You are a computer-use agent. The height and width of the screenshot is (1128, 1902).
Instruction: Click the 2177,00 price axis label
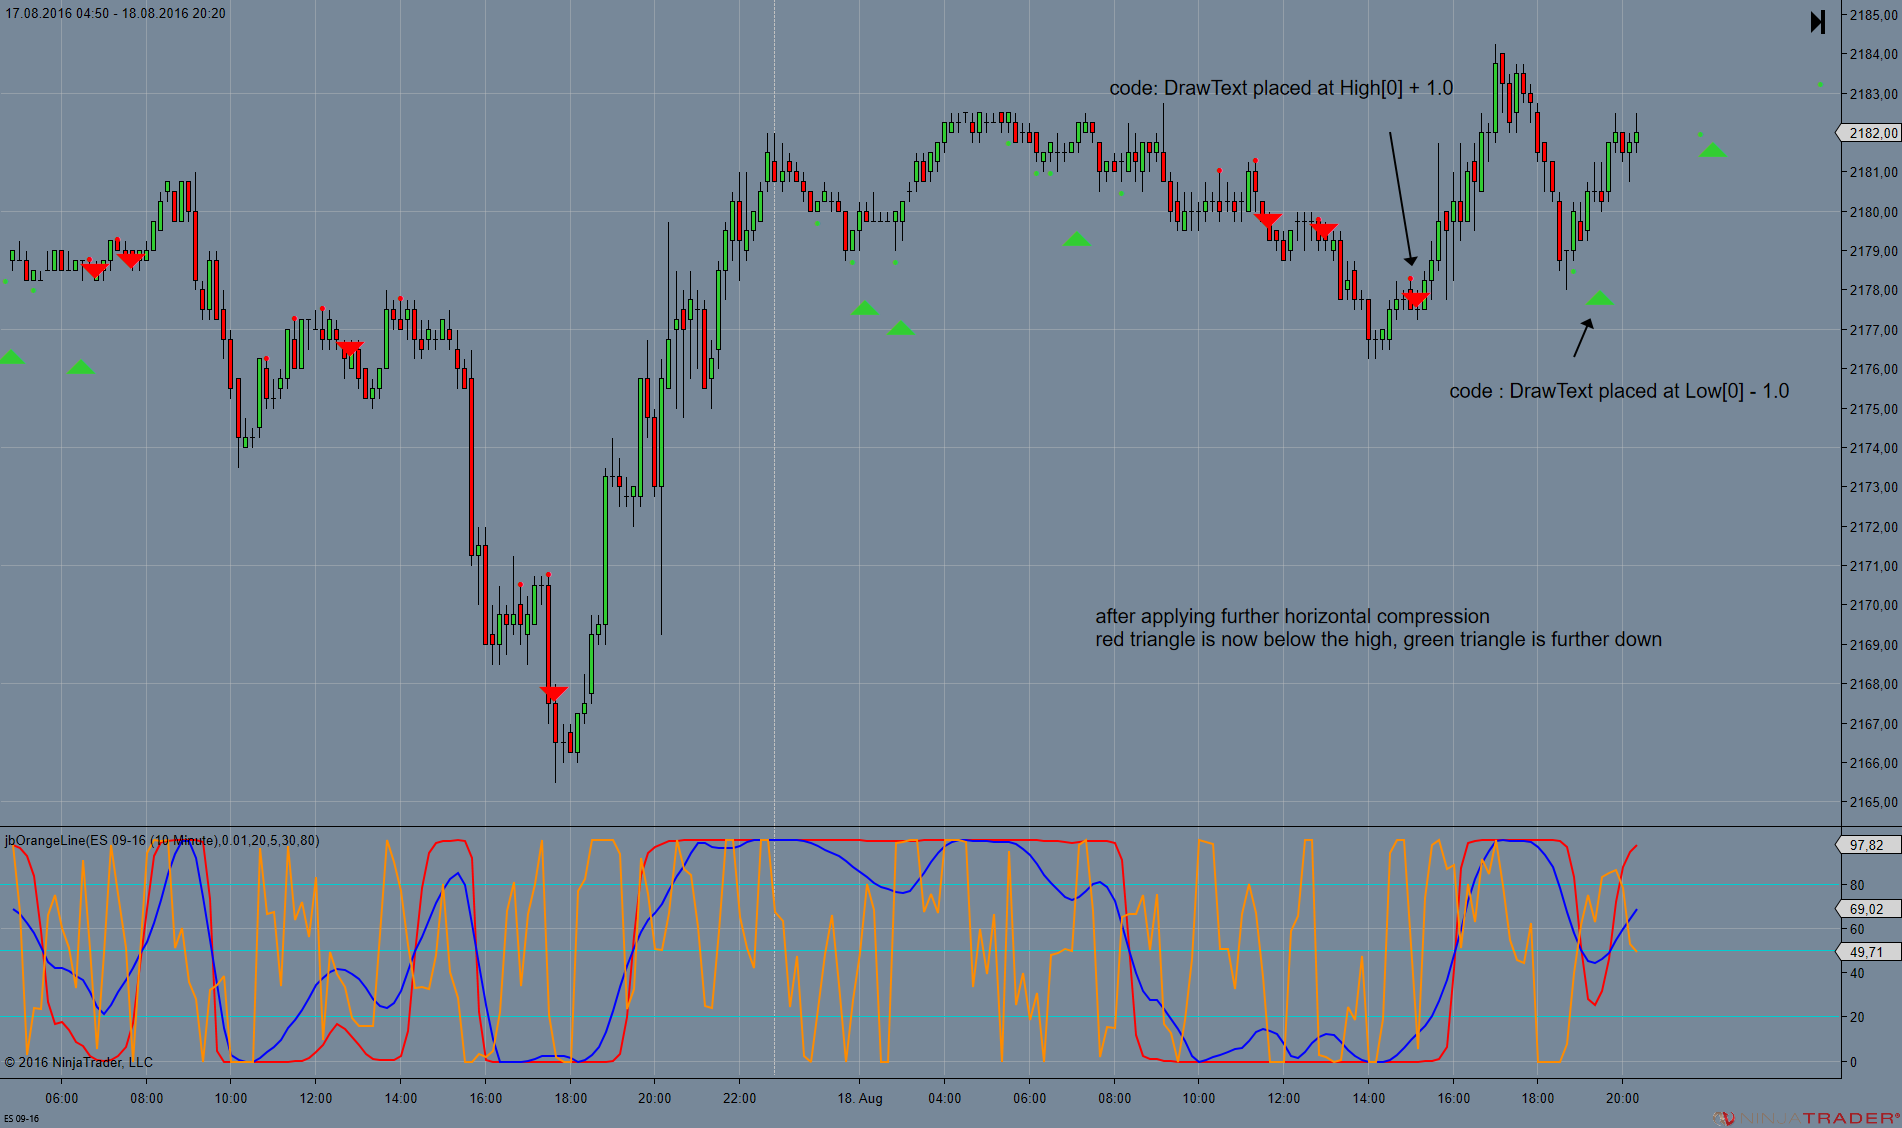pos(1873,330)
